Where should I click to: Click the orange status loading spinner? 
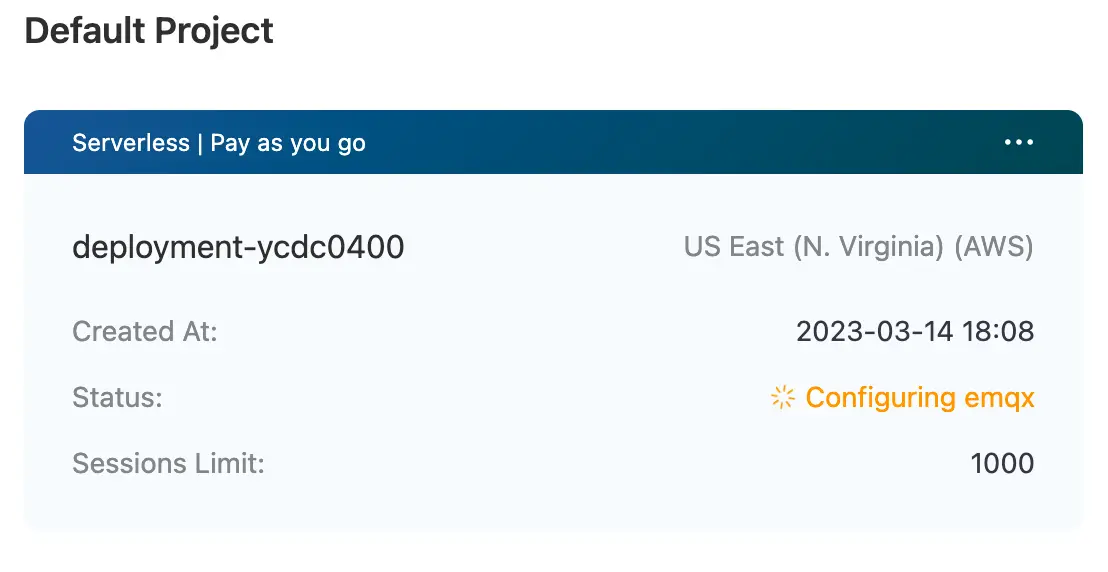(782, 398)
